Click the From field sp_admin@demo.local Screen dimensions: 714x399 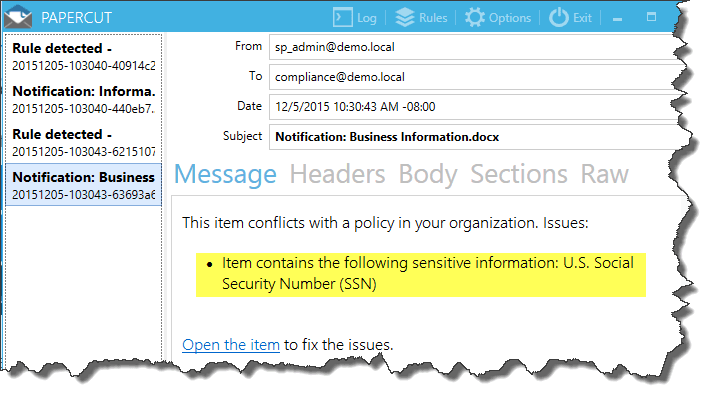474,47
